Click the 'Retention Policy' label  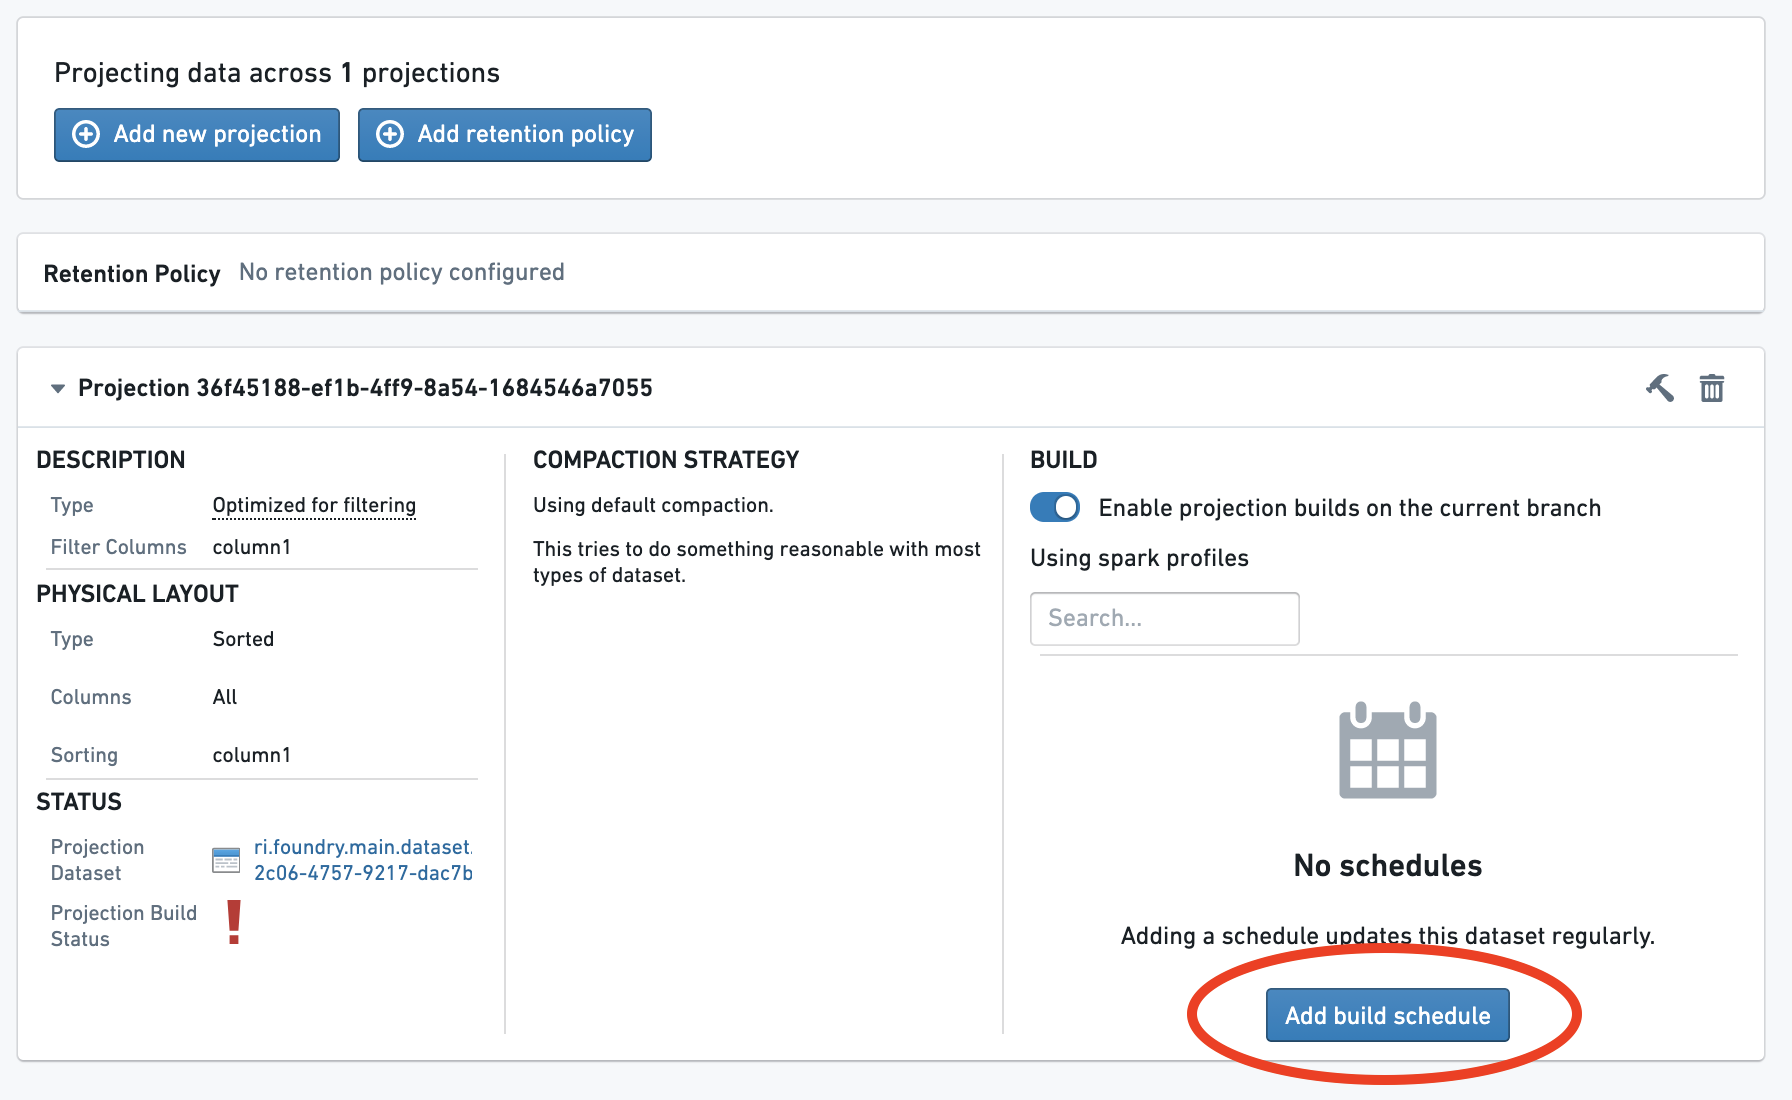(132, 274)
